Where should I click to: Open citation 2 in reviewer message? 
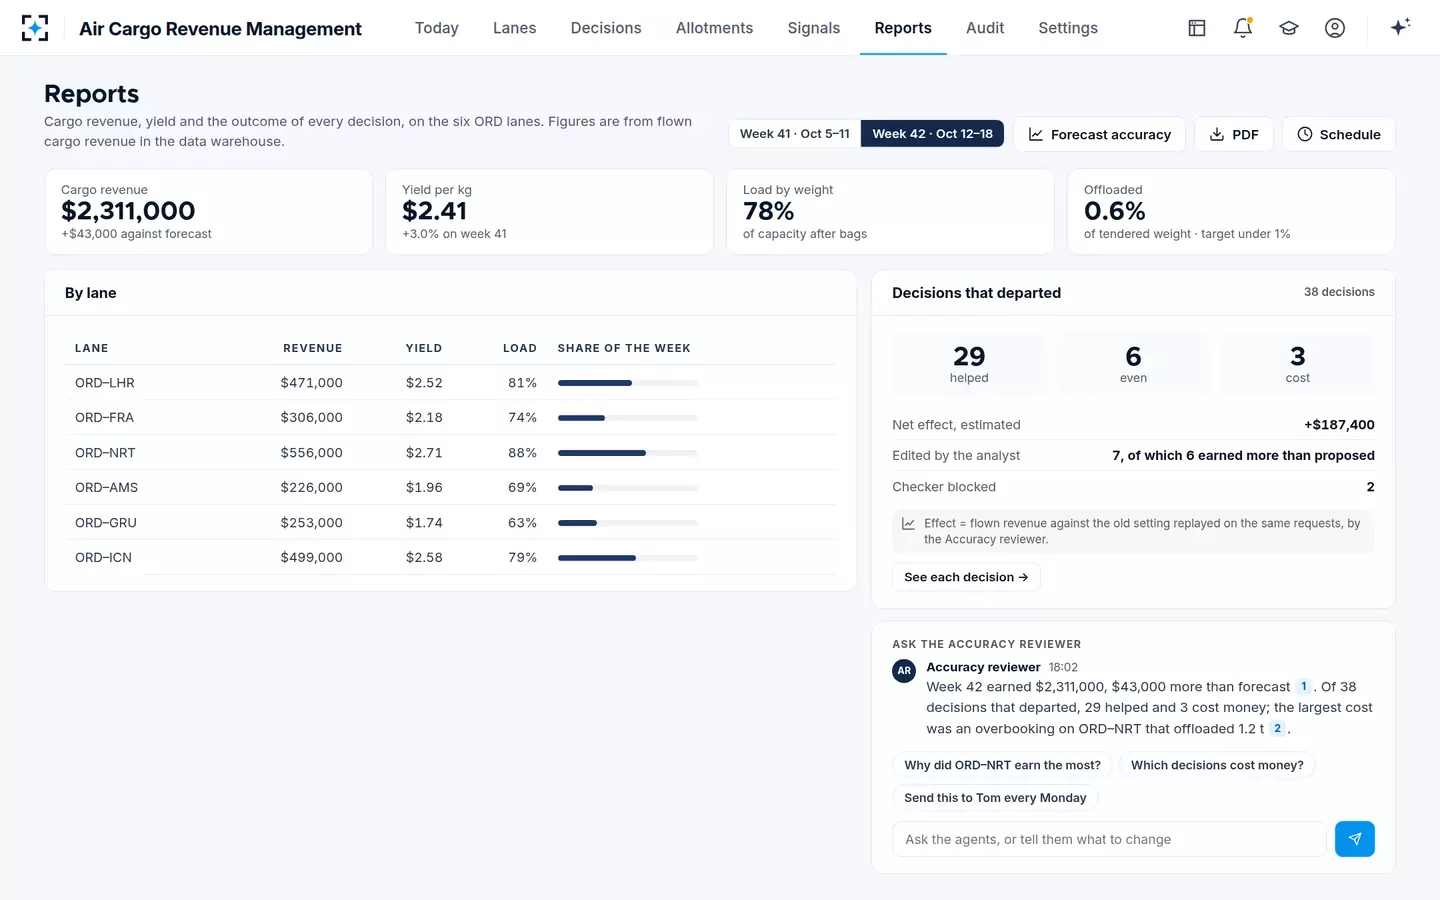(1277, 729)
